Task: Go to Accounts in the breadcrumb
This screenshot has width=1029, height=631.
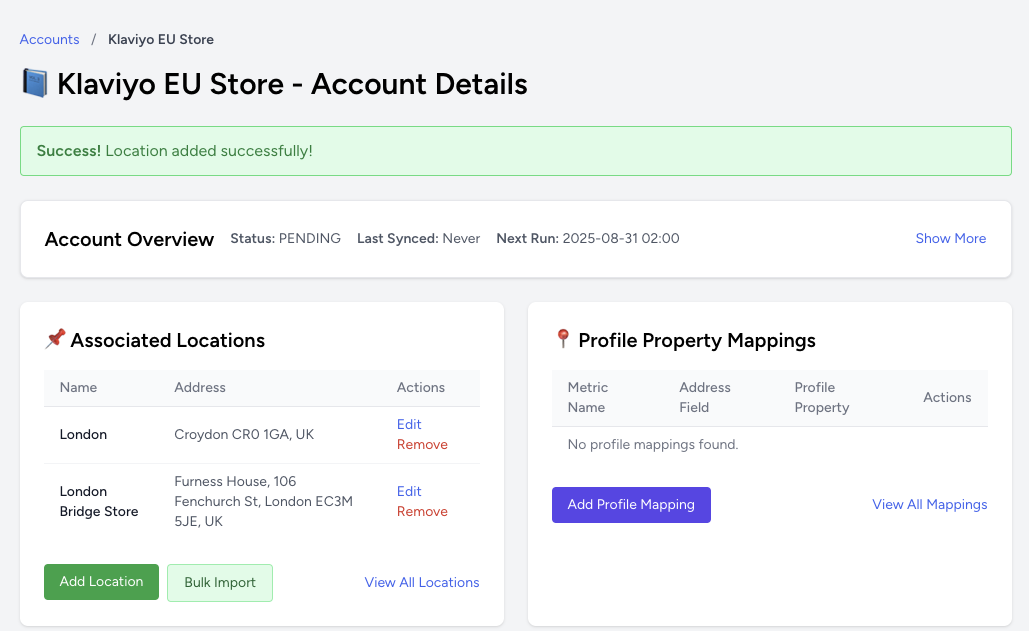Action: [x=49, y=40]
